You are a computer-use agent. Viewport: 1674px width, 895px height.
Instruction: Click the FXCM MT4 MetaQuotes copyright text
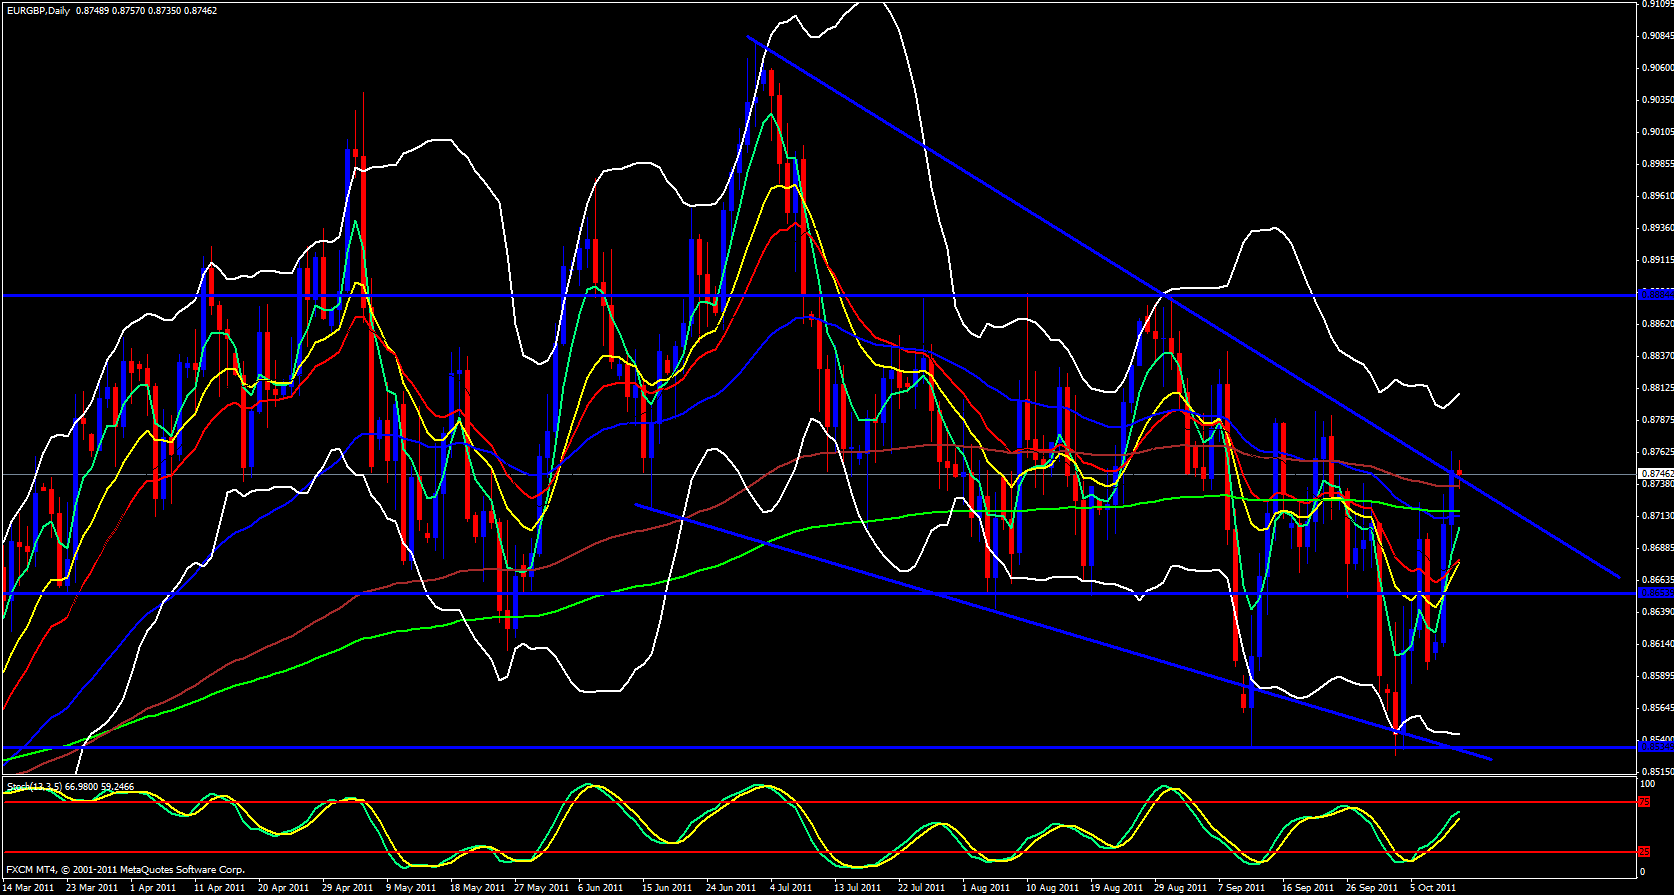[125, 870]
